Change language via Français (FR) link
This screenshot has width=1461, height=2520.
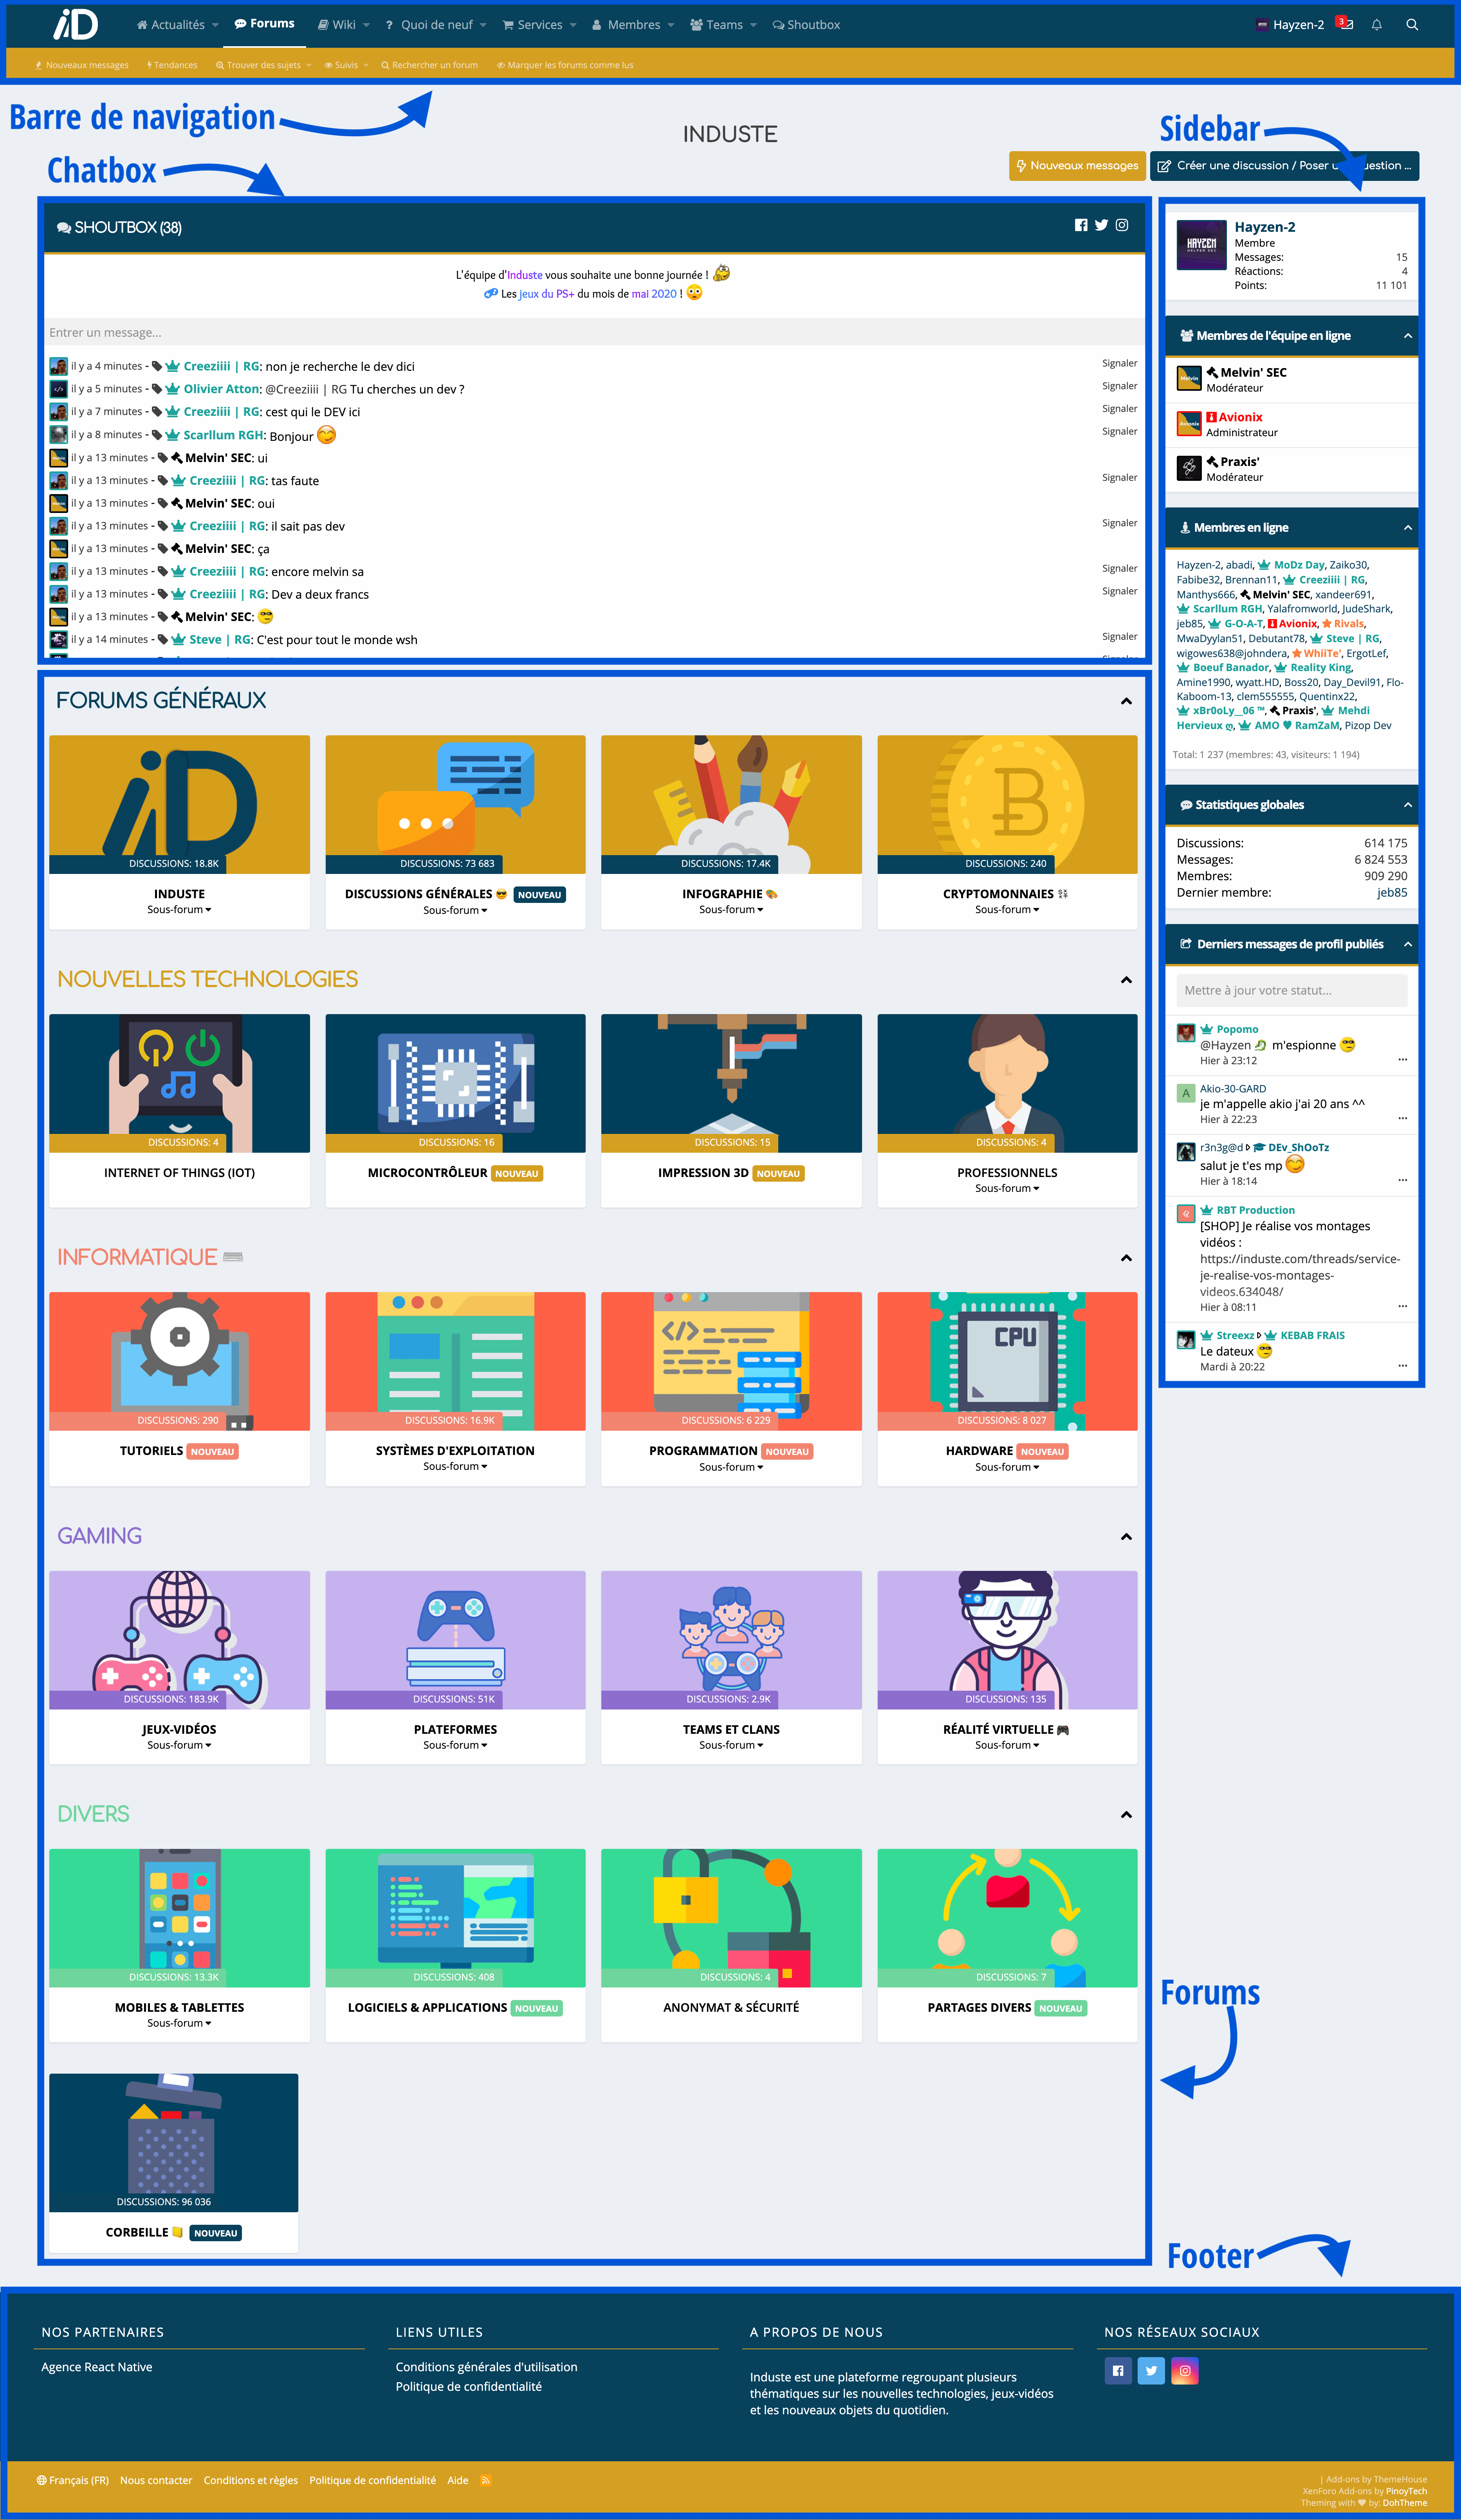(73, 2480)
